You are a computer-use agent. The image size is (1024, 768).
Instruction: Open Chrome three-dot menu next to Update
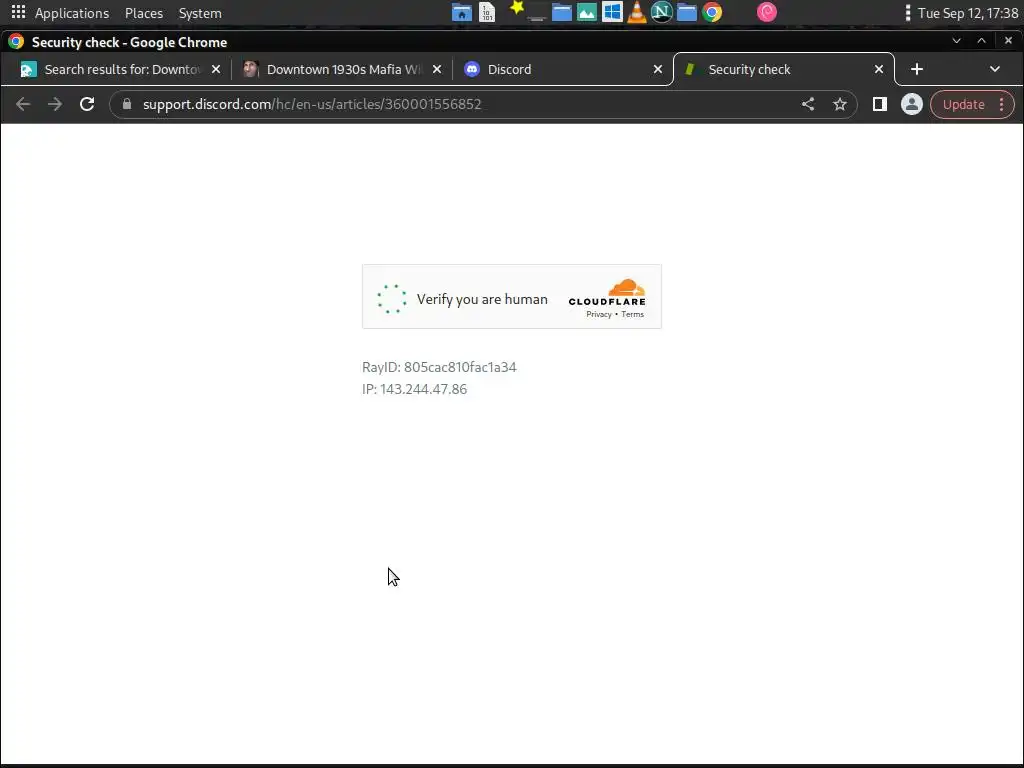pyautogui.click(x=1002, y=104)
